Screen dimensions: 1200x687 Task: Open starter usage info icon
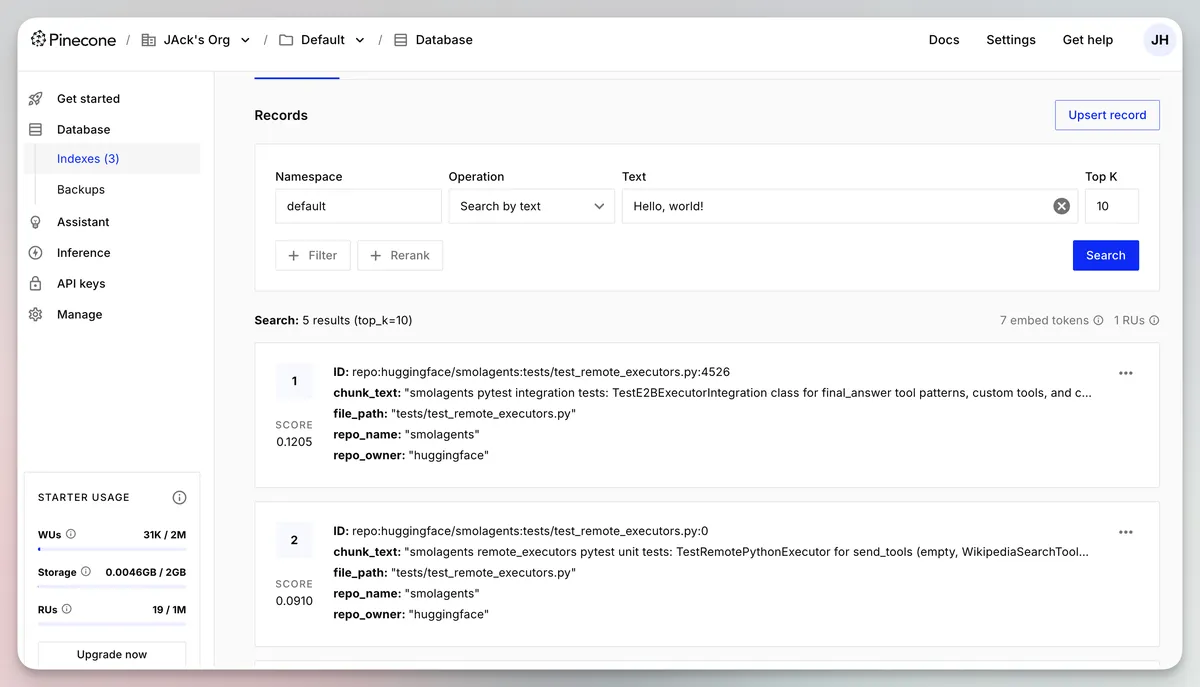tap(179, 497)
